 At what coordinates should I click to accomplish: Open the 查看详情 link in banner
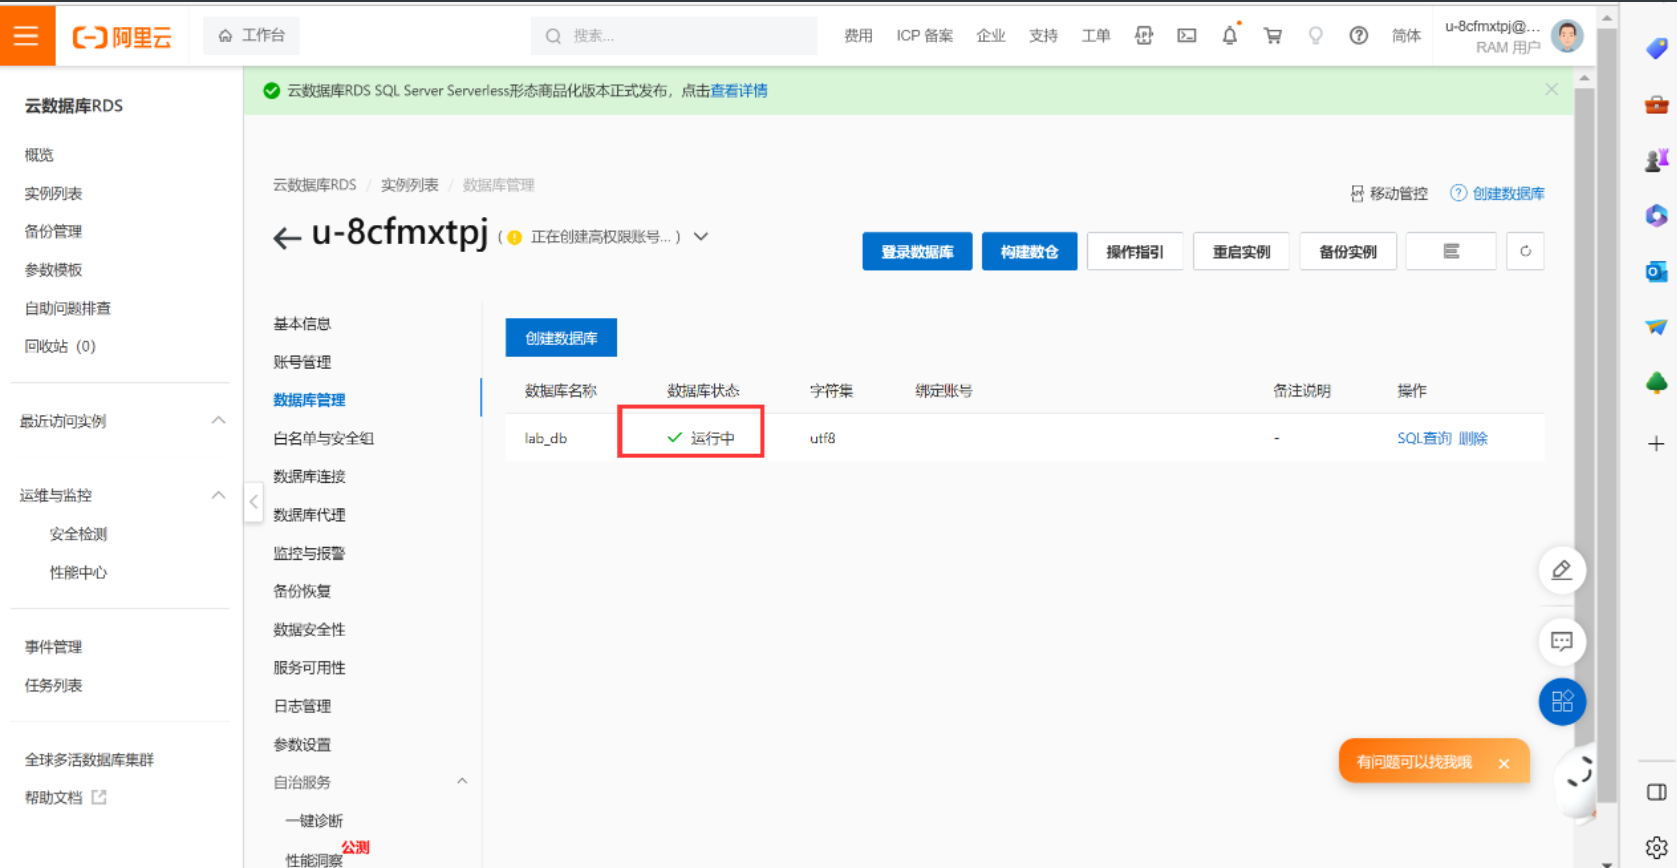739,90
